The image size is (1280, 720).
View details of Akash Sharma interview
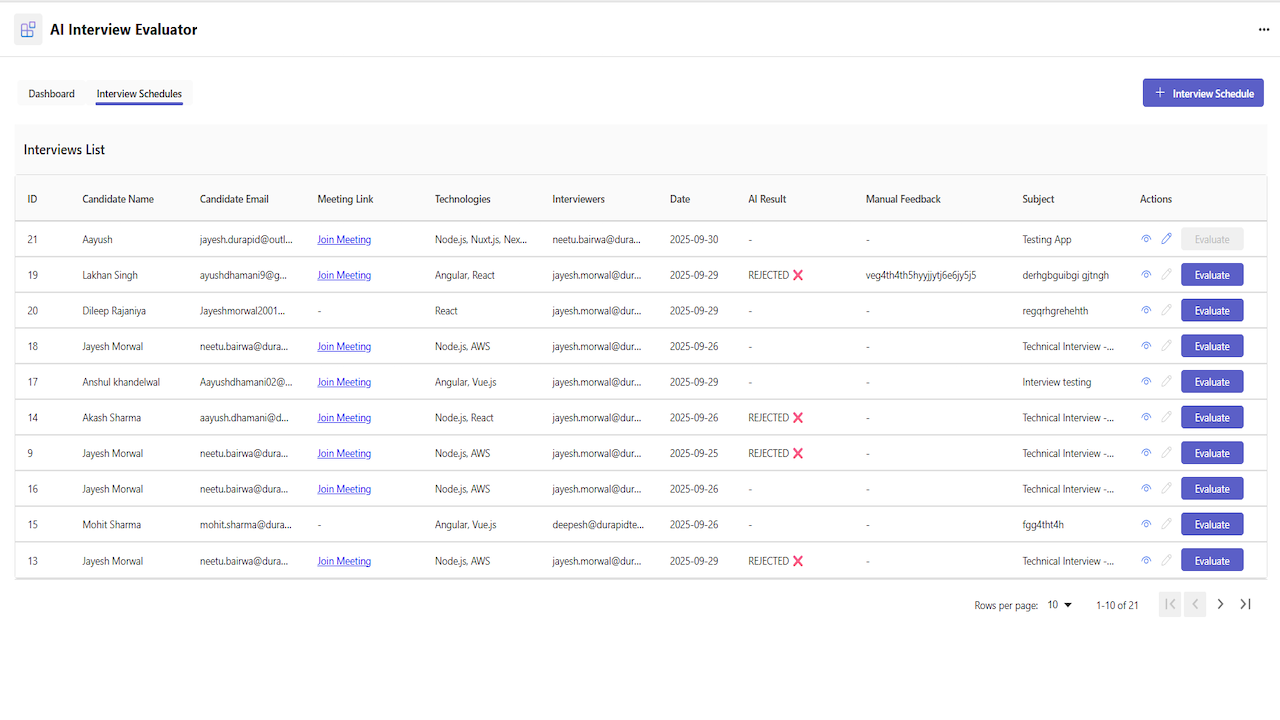[x=1146, y=418]
